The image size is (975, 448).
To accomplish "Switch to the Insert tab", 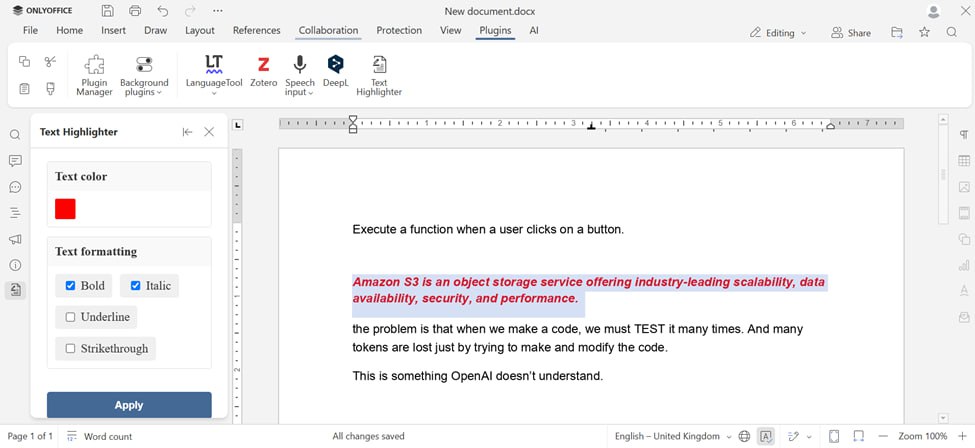I will pyautogui.click(x=114, y=30).
